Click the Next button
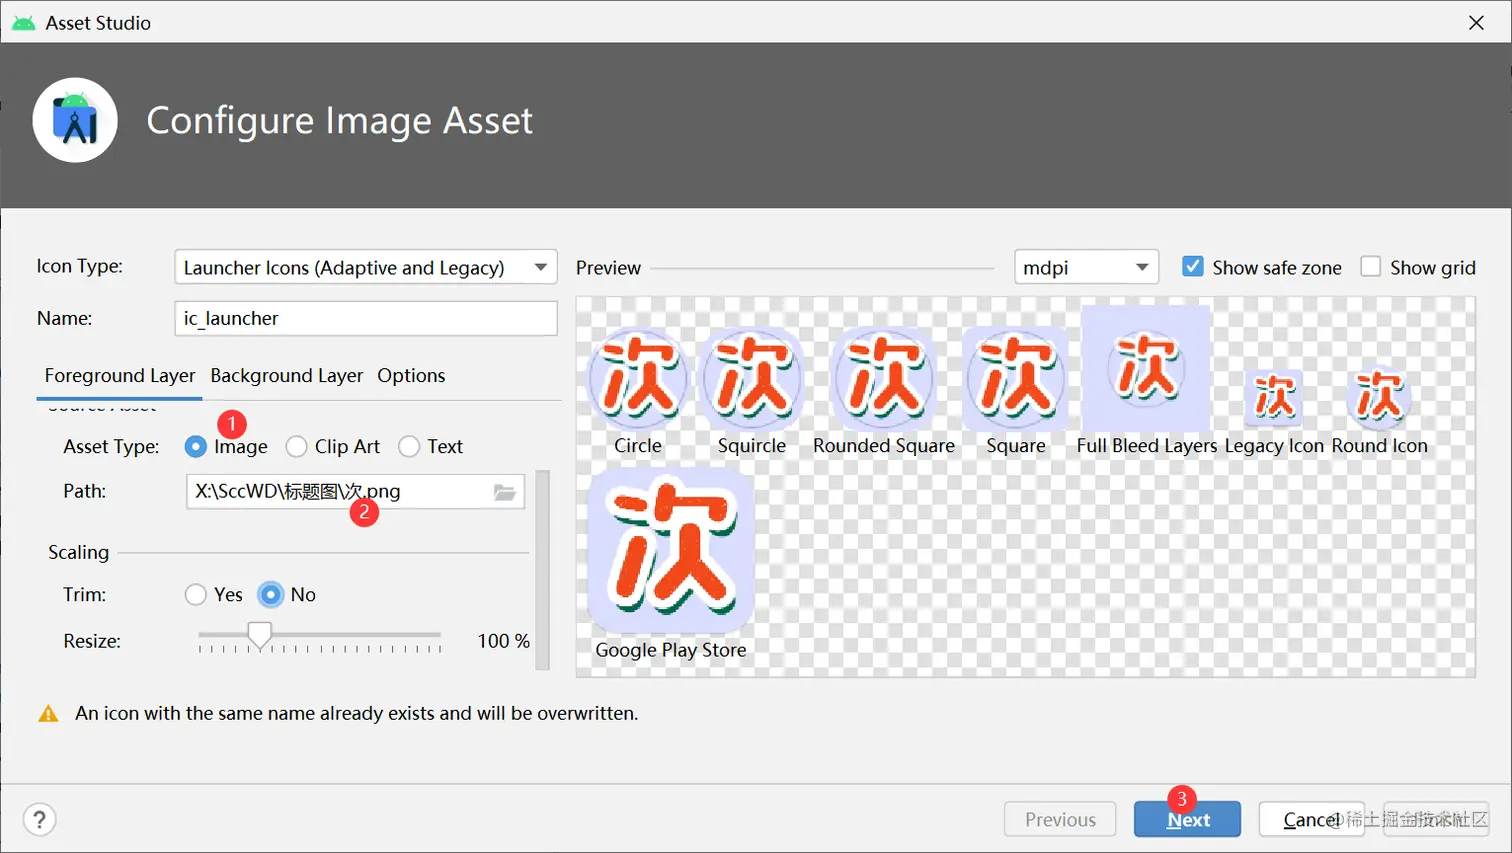 coord(1186,818)
